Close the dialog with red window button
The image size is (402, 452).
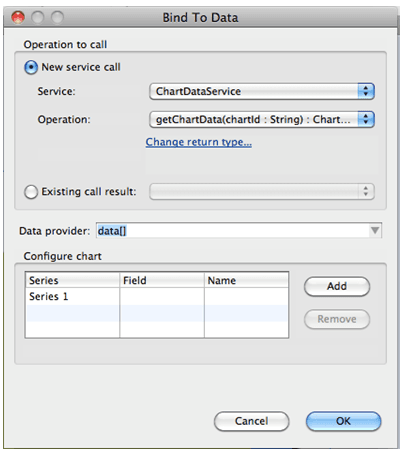[18, 17]
